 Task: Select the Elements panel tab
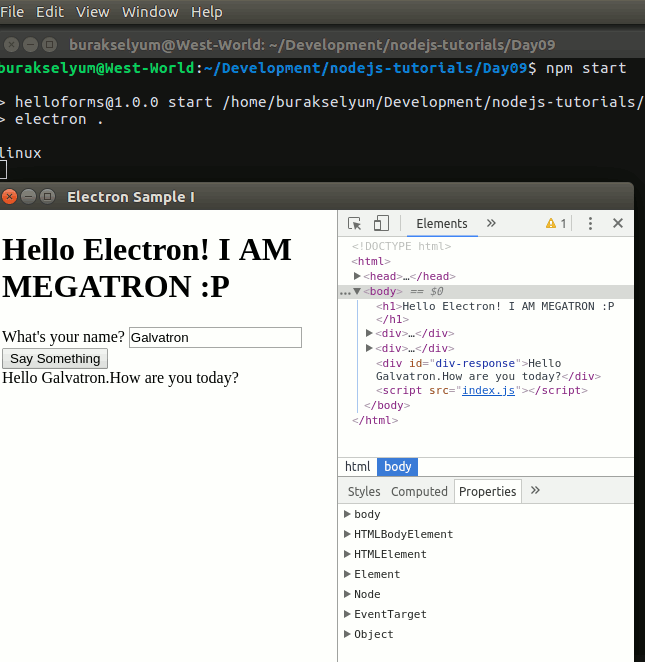[441, 223]
